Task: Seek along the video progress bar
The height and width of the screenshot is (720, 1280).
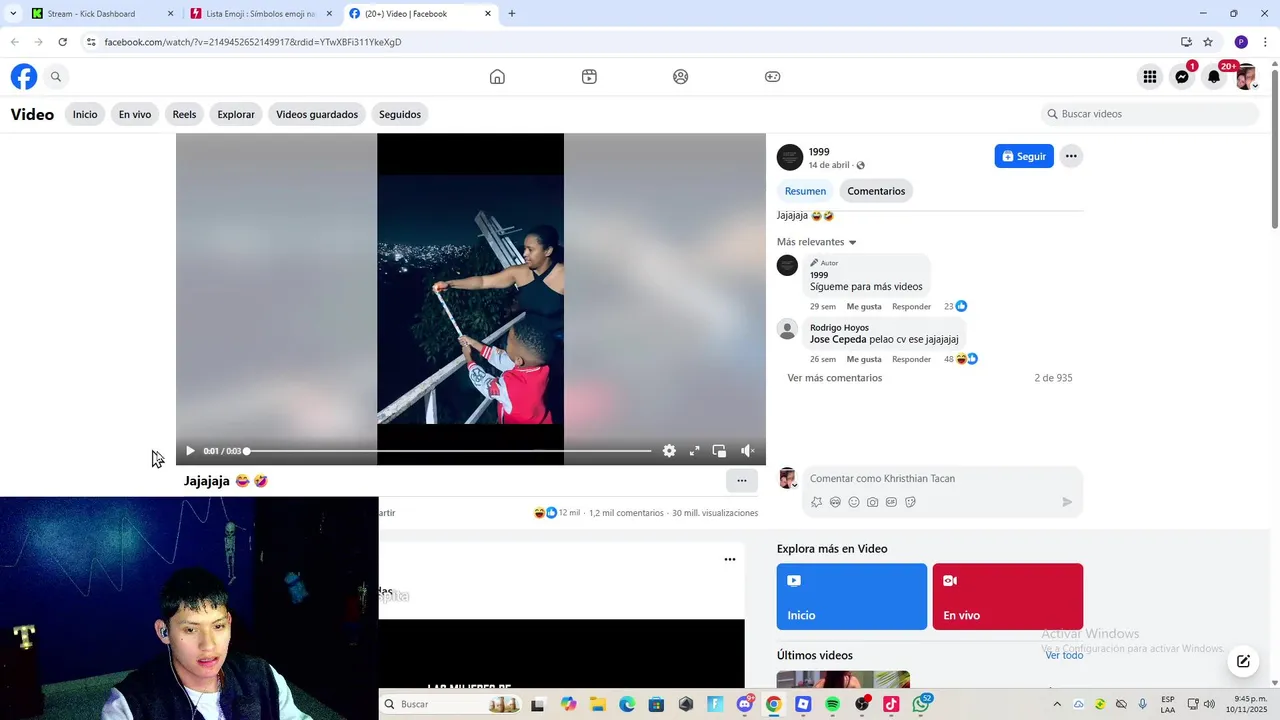Action: coord(449,451)
